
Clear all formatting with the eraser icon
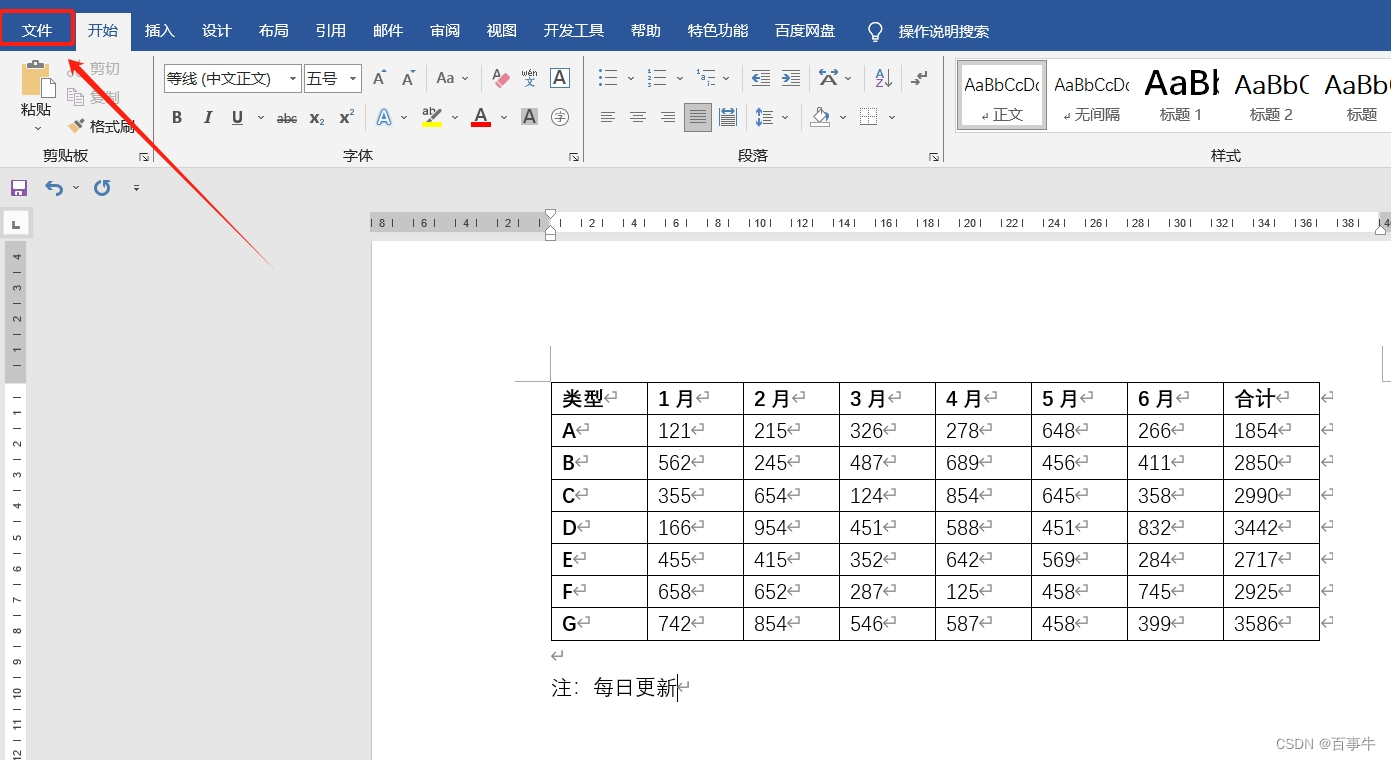(500, 78)
